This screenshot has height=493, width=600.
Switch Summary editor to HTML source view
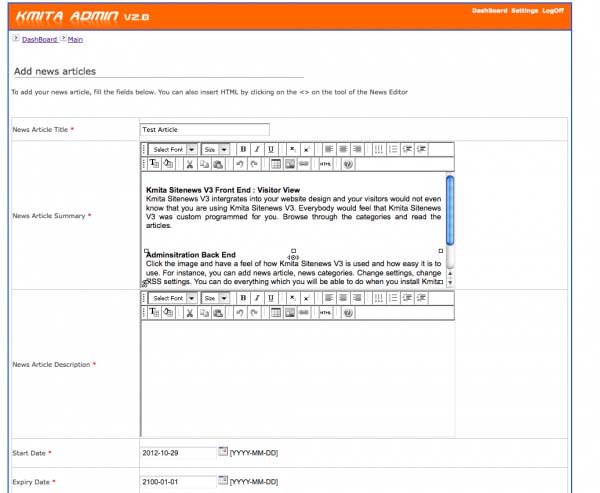(x=326, y=164)
